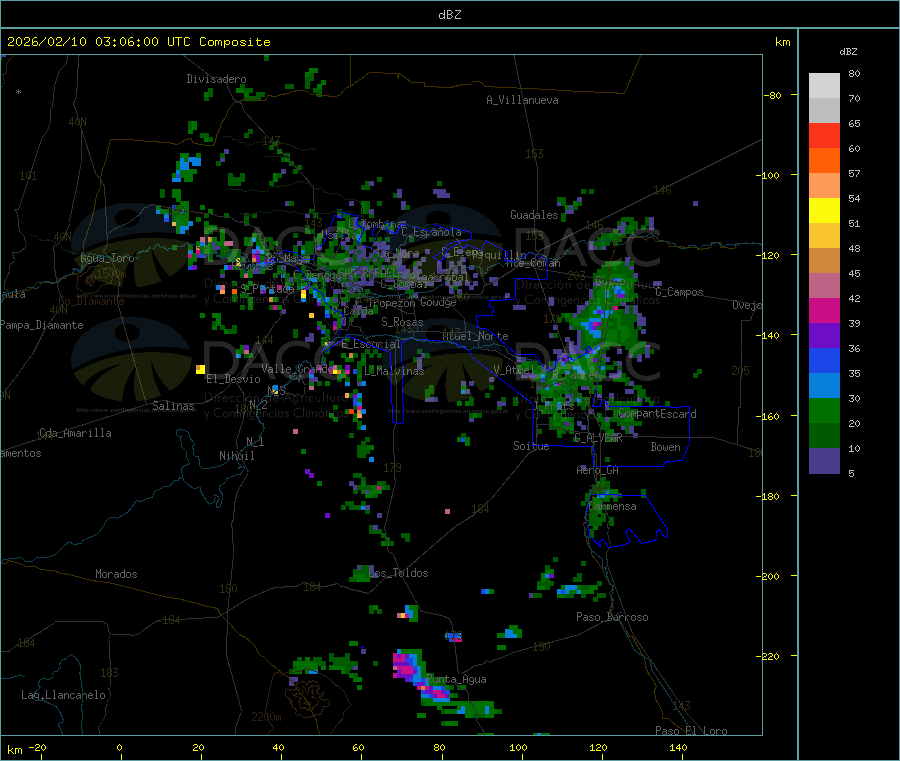Click the 'Divisadero' map label
900x761 pixels.
pos(216,79)
